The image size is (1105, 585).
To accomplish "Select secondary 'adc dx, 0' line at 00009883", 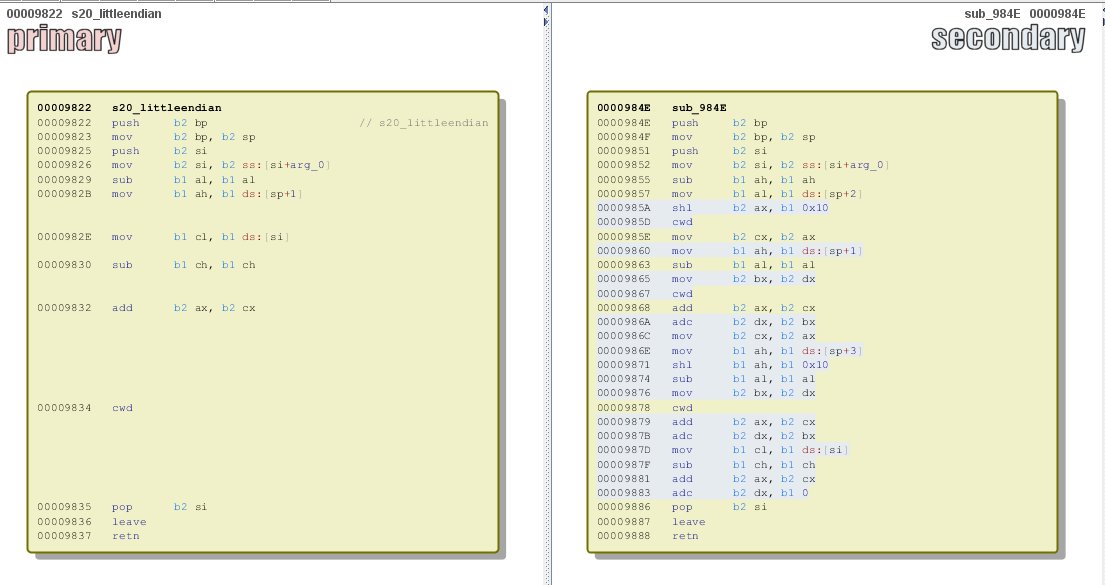I will tap(703, 493).
